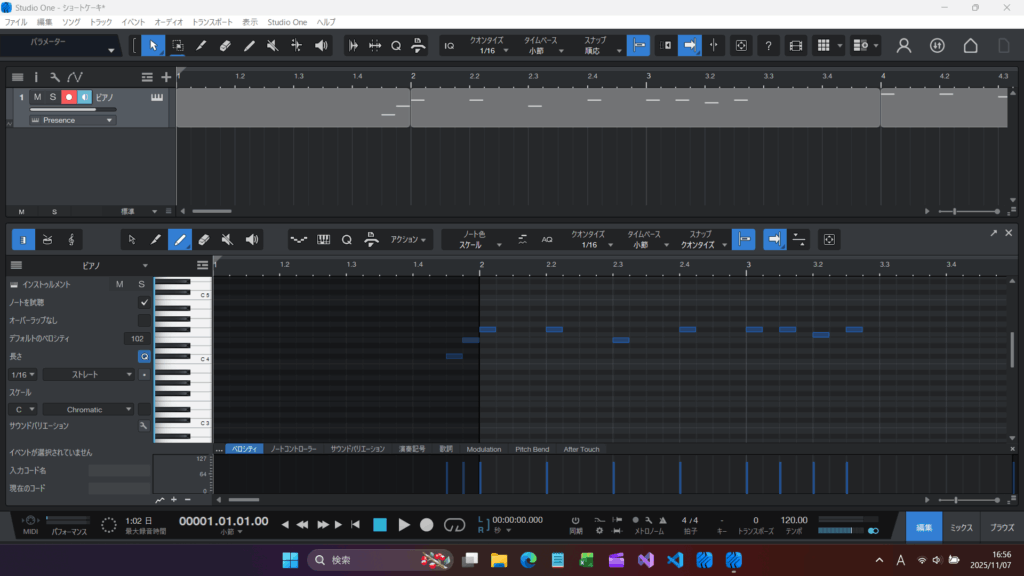Toggle record arm on the ピアノ track

[x=69, y=97]
